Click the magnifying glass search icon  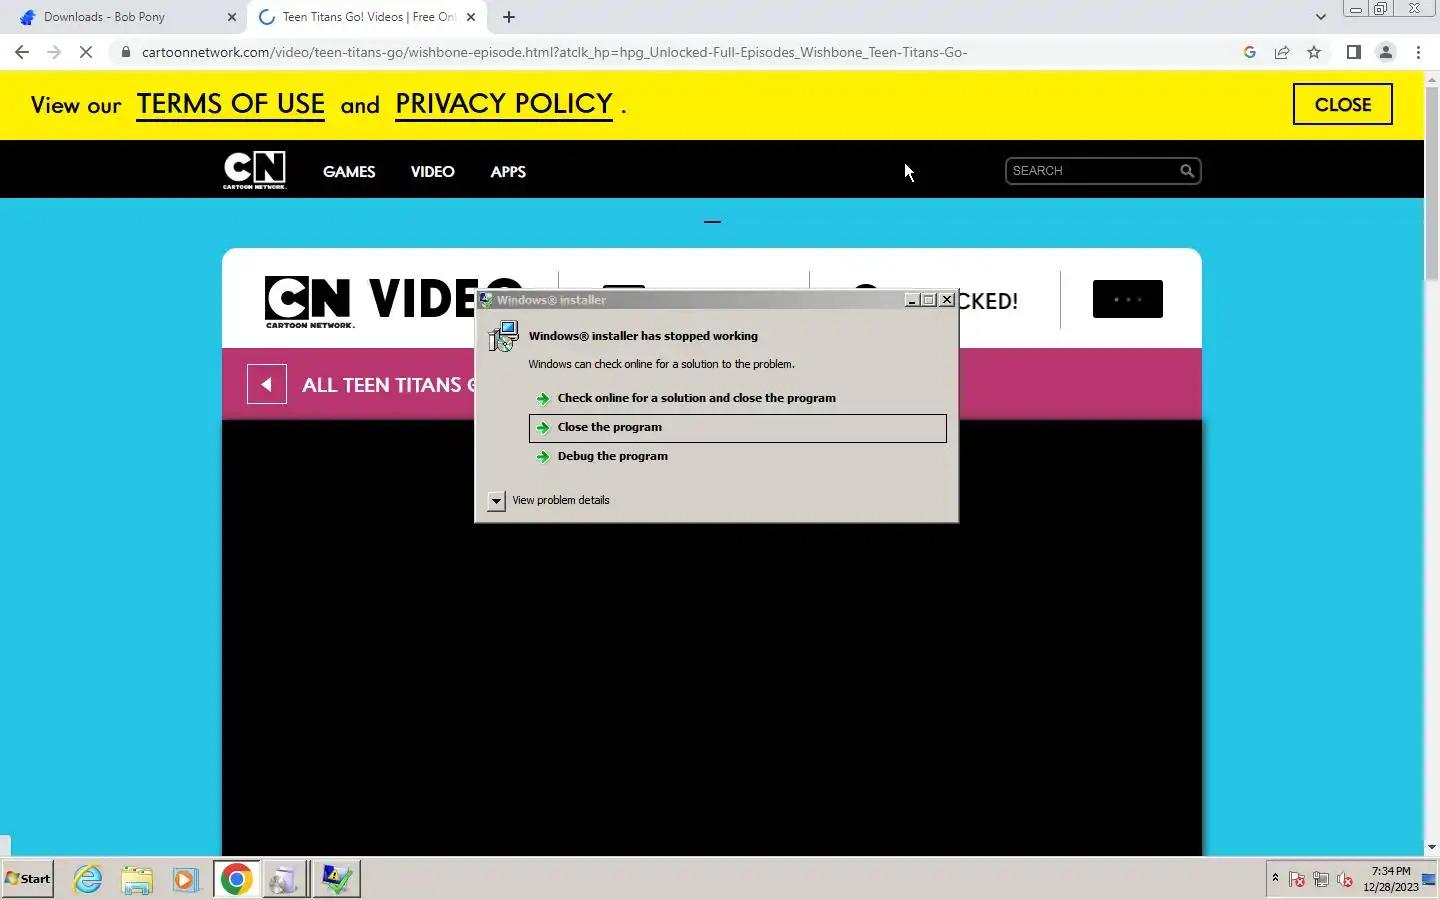1187,171
